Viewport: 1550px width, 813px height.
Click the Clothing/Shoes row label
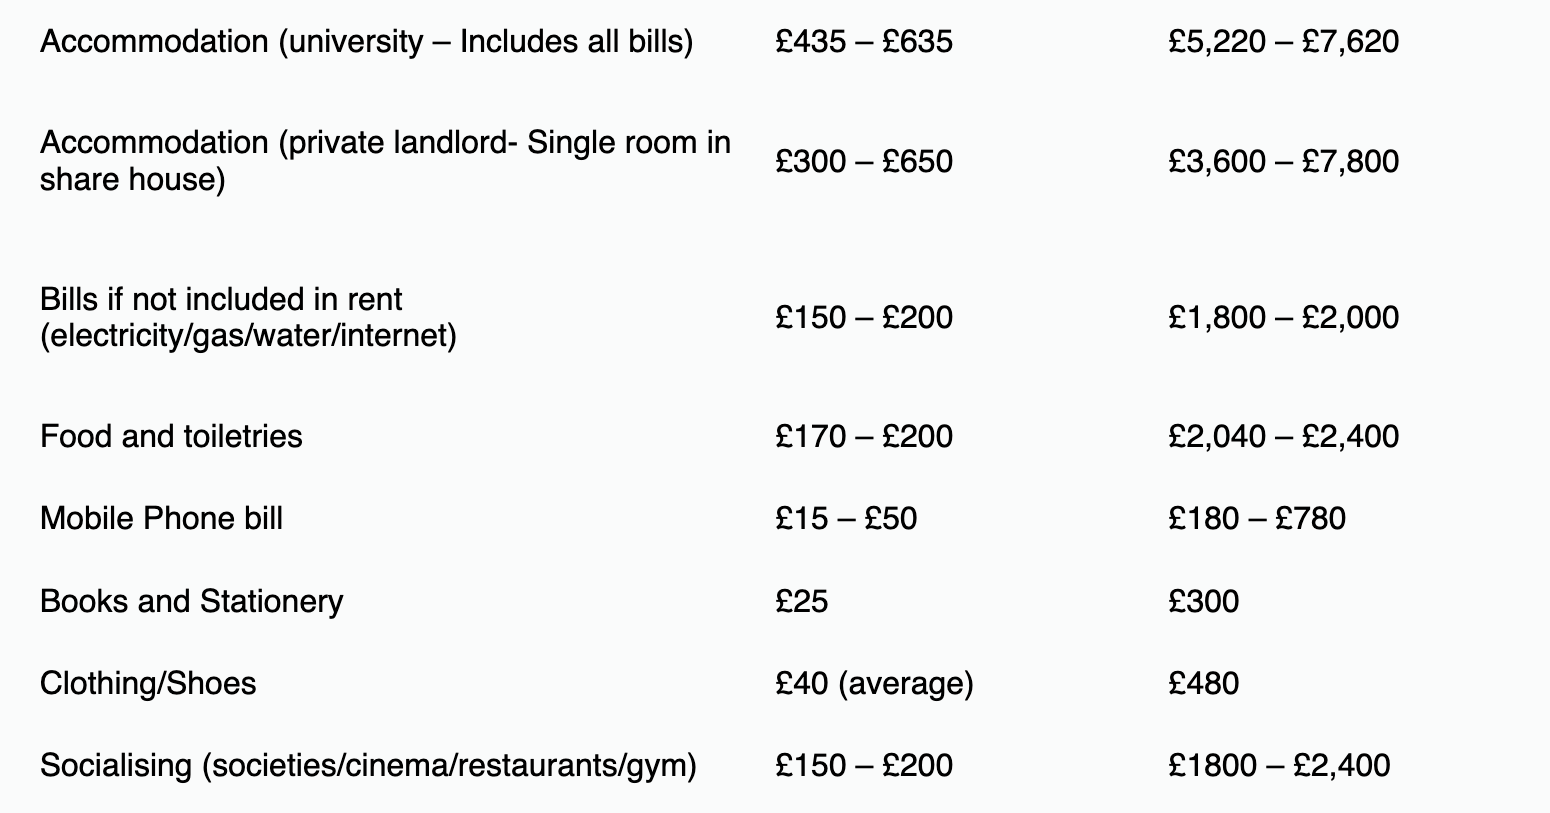click(148, 683)
